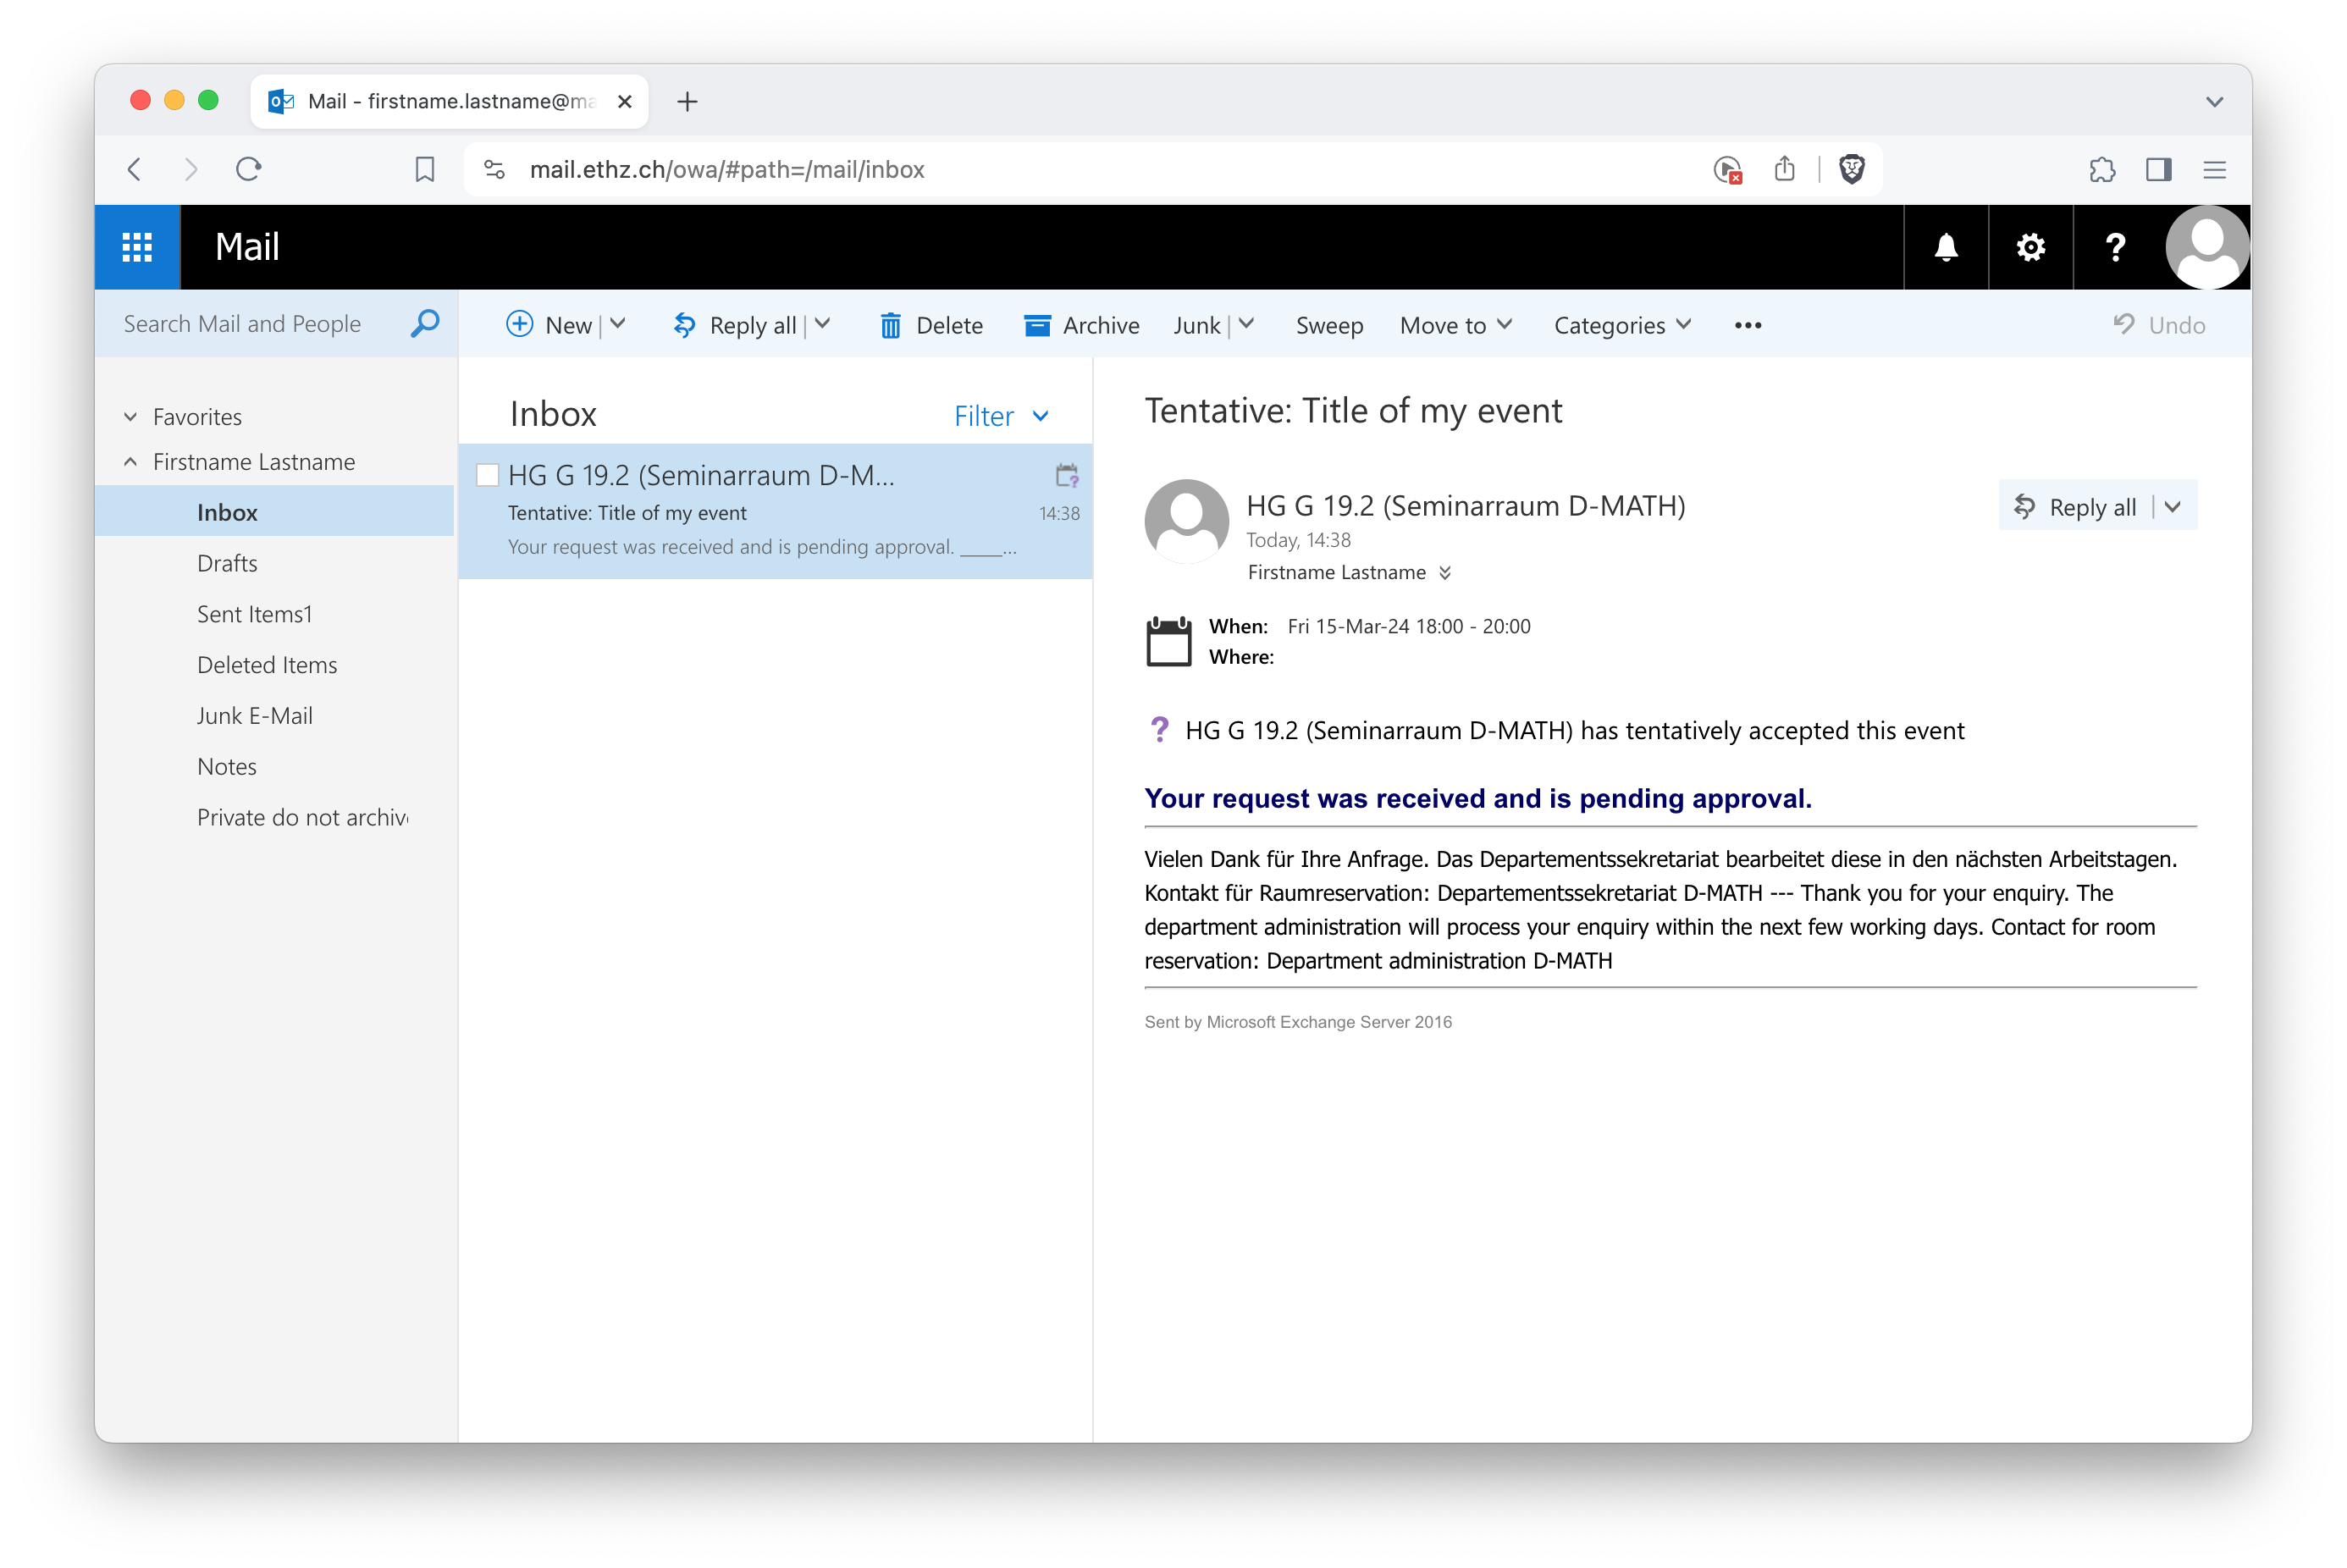Reload the page with browser refresh icon
Screen dimensions: 2347x1568
pyautogui.click(x=249, y=169)
